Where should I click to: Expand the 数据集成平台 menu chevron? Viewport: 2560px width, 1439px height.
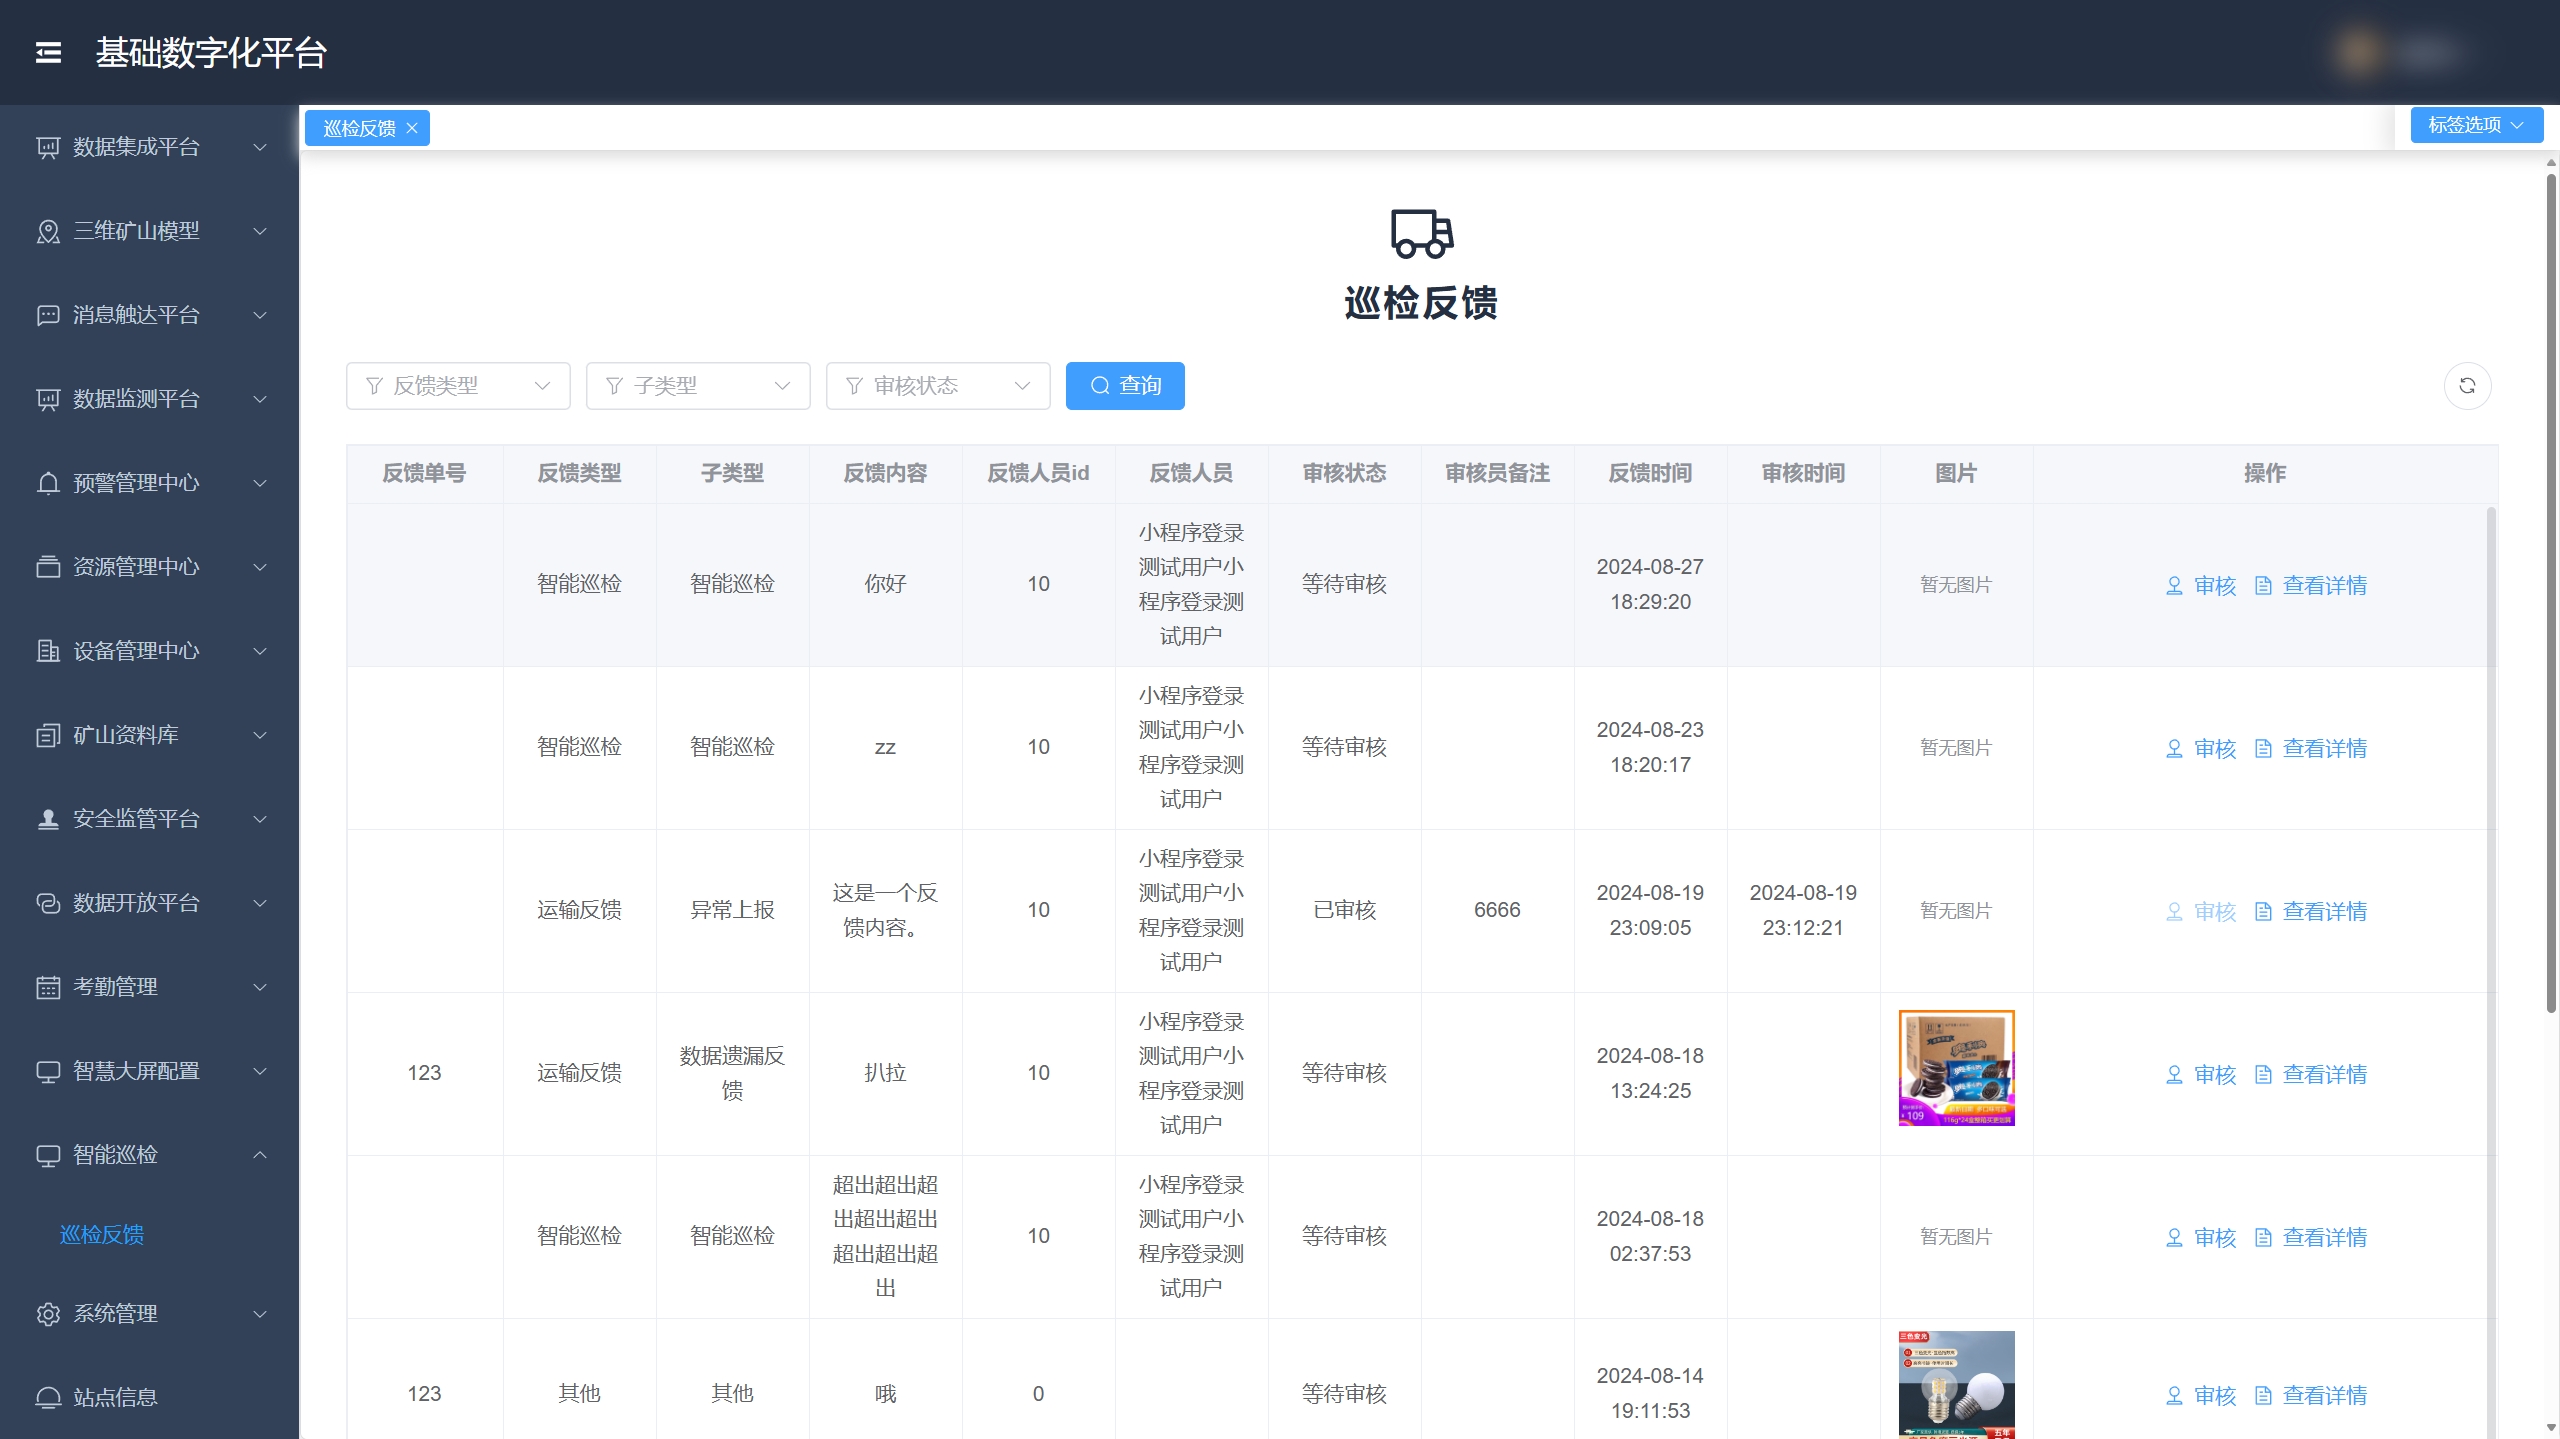pos(260,148)
